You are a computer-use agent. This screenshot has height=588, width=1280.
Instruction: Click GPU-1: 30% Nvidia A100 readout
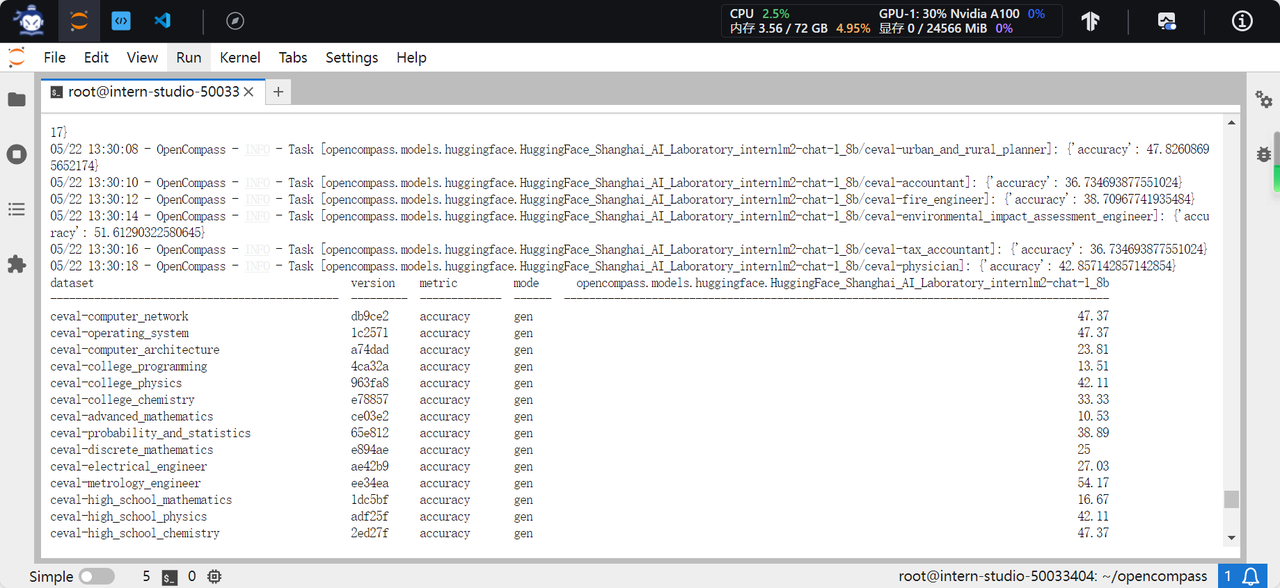pos(962,13)
